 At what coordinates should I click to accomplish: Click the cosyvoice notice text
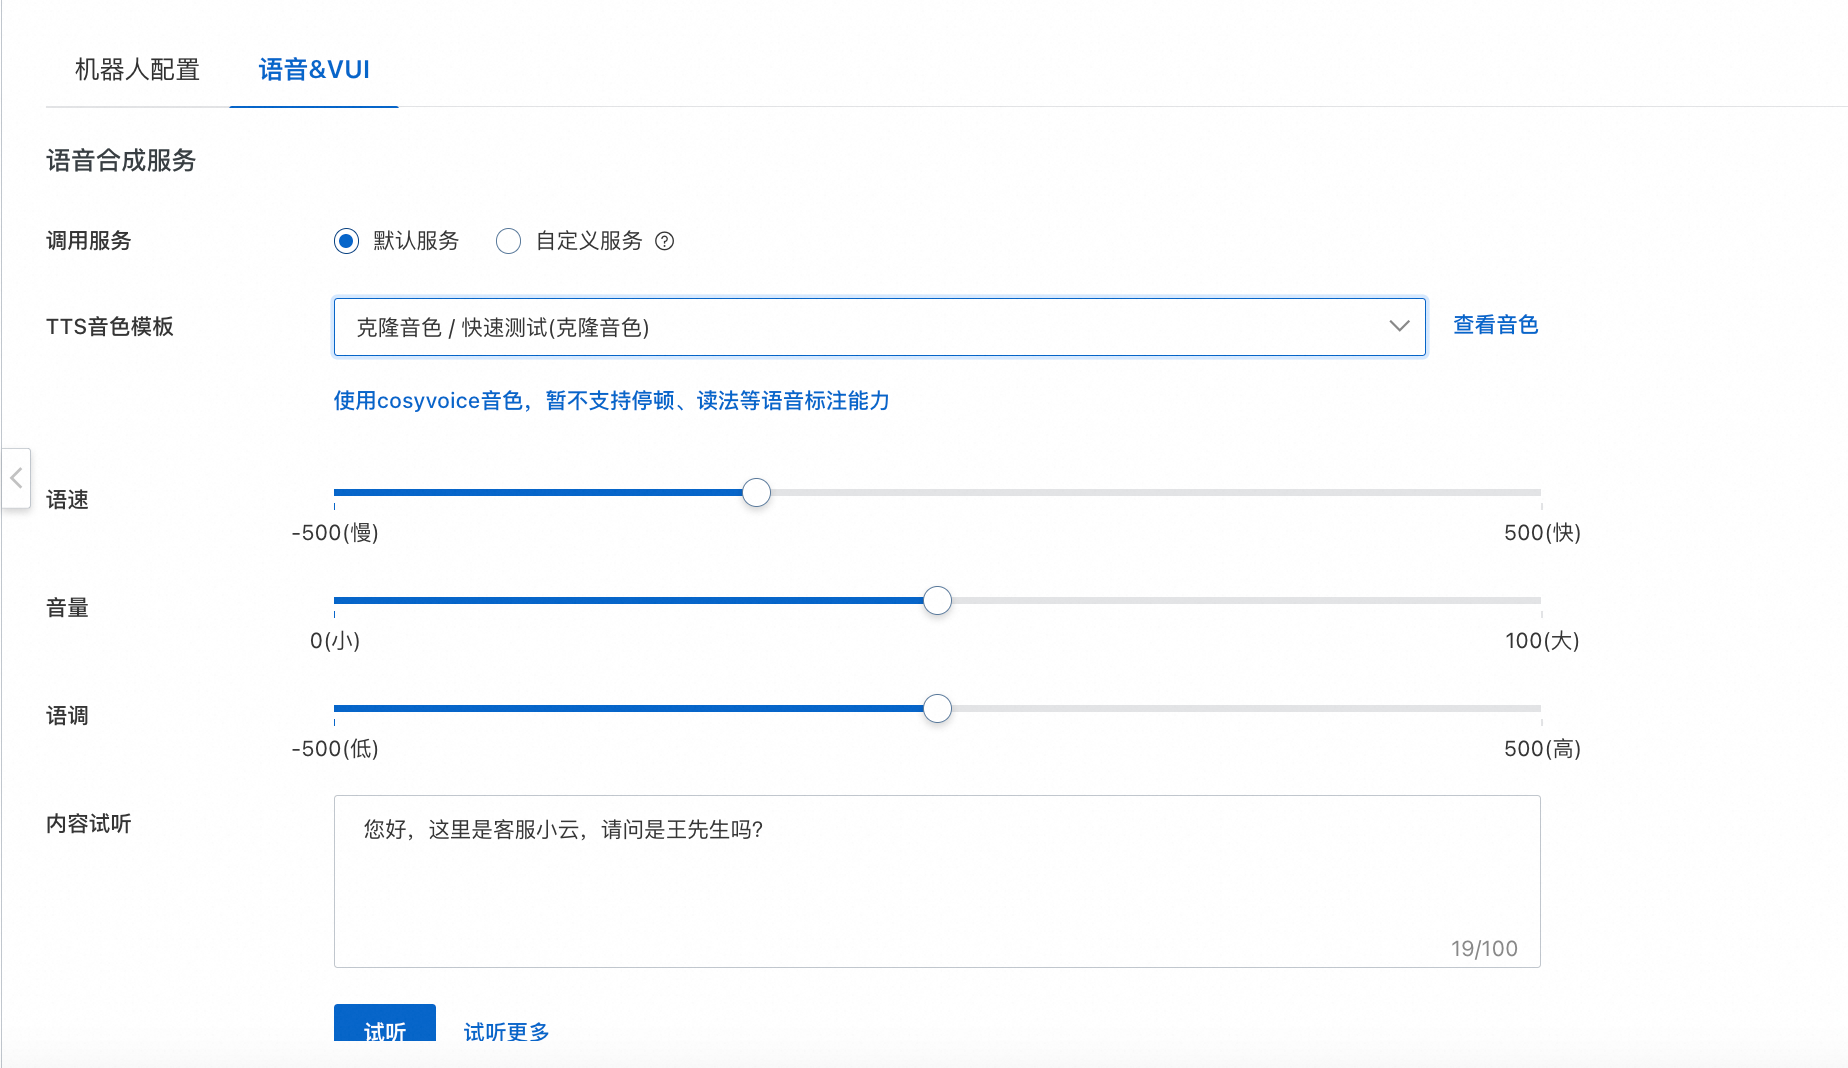click(x=611, y=401)
